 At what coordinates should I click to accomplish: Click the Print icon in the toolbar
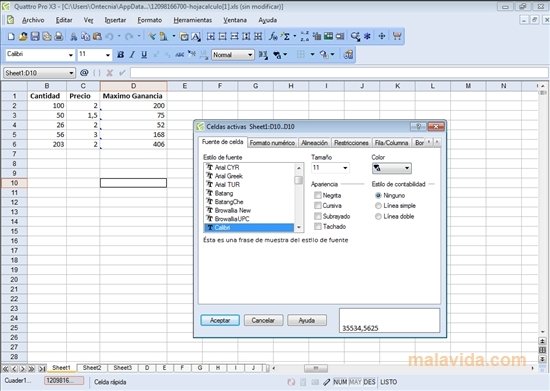tap(59, 36)
